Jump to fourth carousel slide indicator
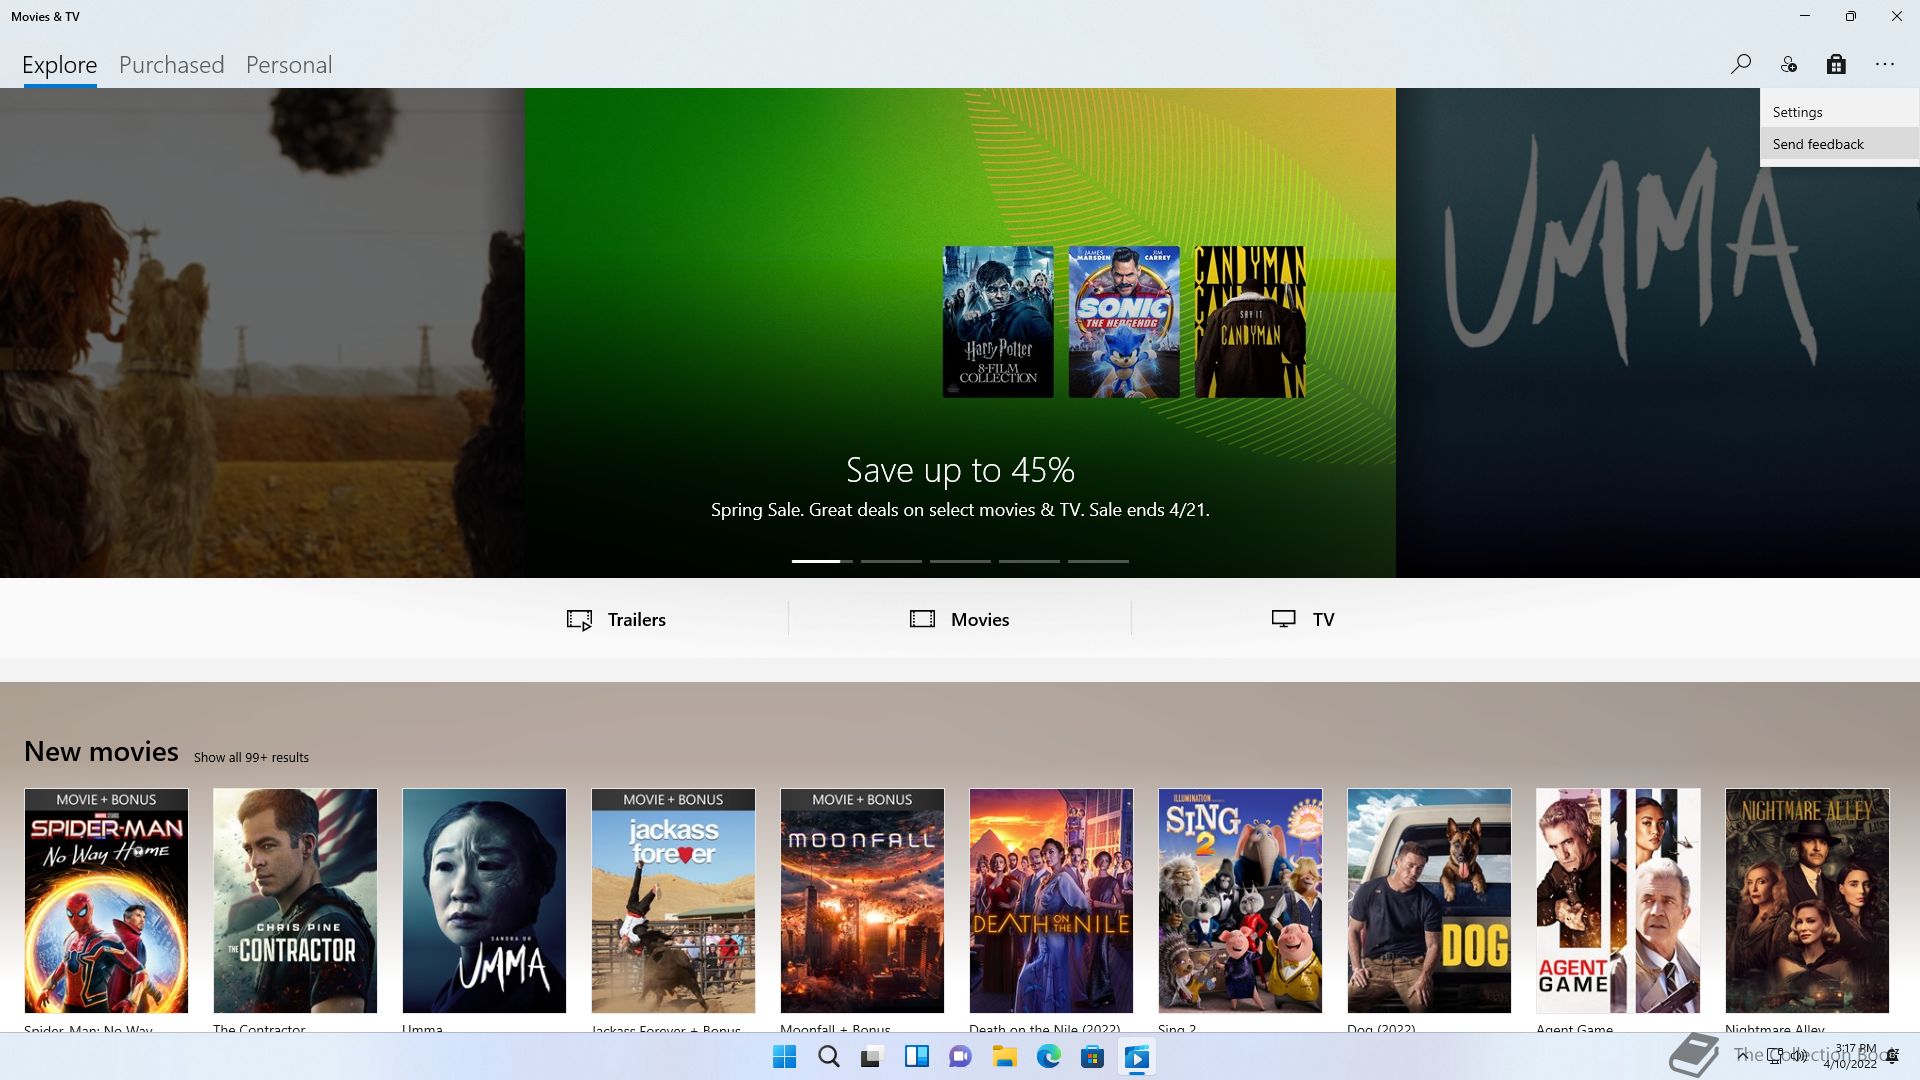The height and width of the screenshot is (1080, 1920). tap(1029, 561)
